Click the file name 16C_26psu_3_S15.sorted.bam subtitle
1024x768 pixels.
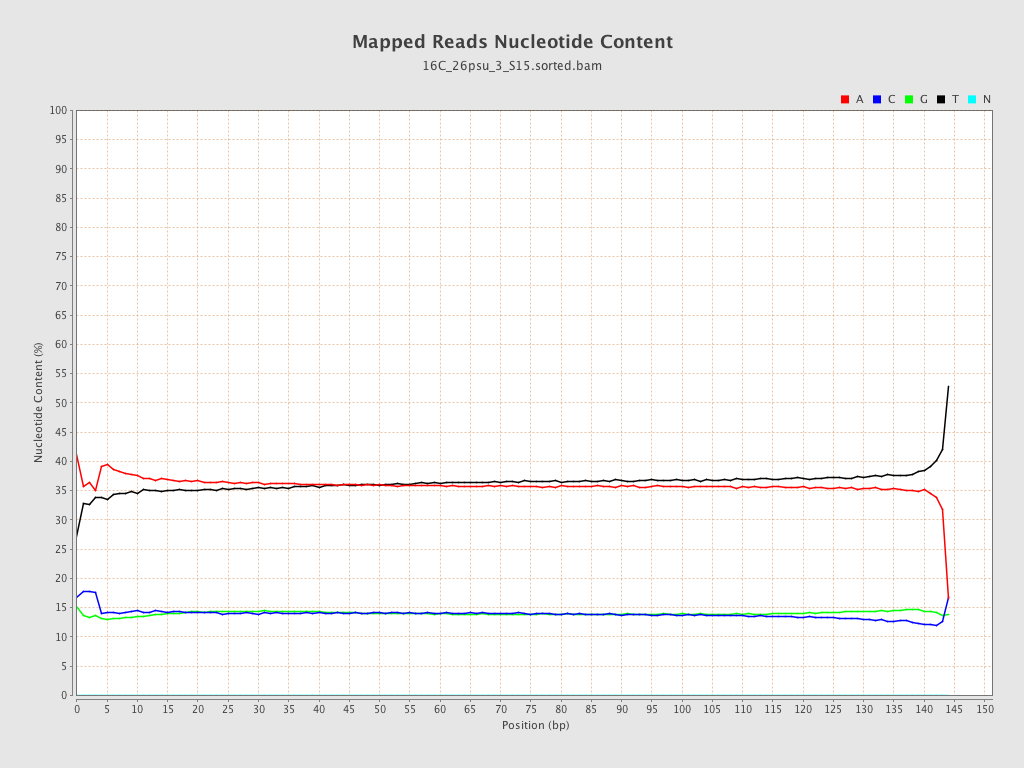click(512, 66)
